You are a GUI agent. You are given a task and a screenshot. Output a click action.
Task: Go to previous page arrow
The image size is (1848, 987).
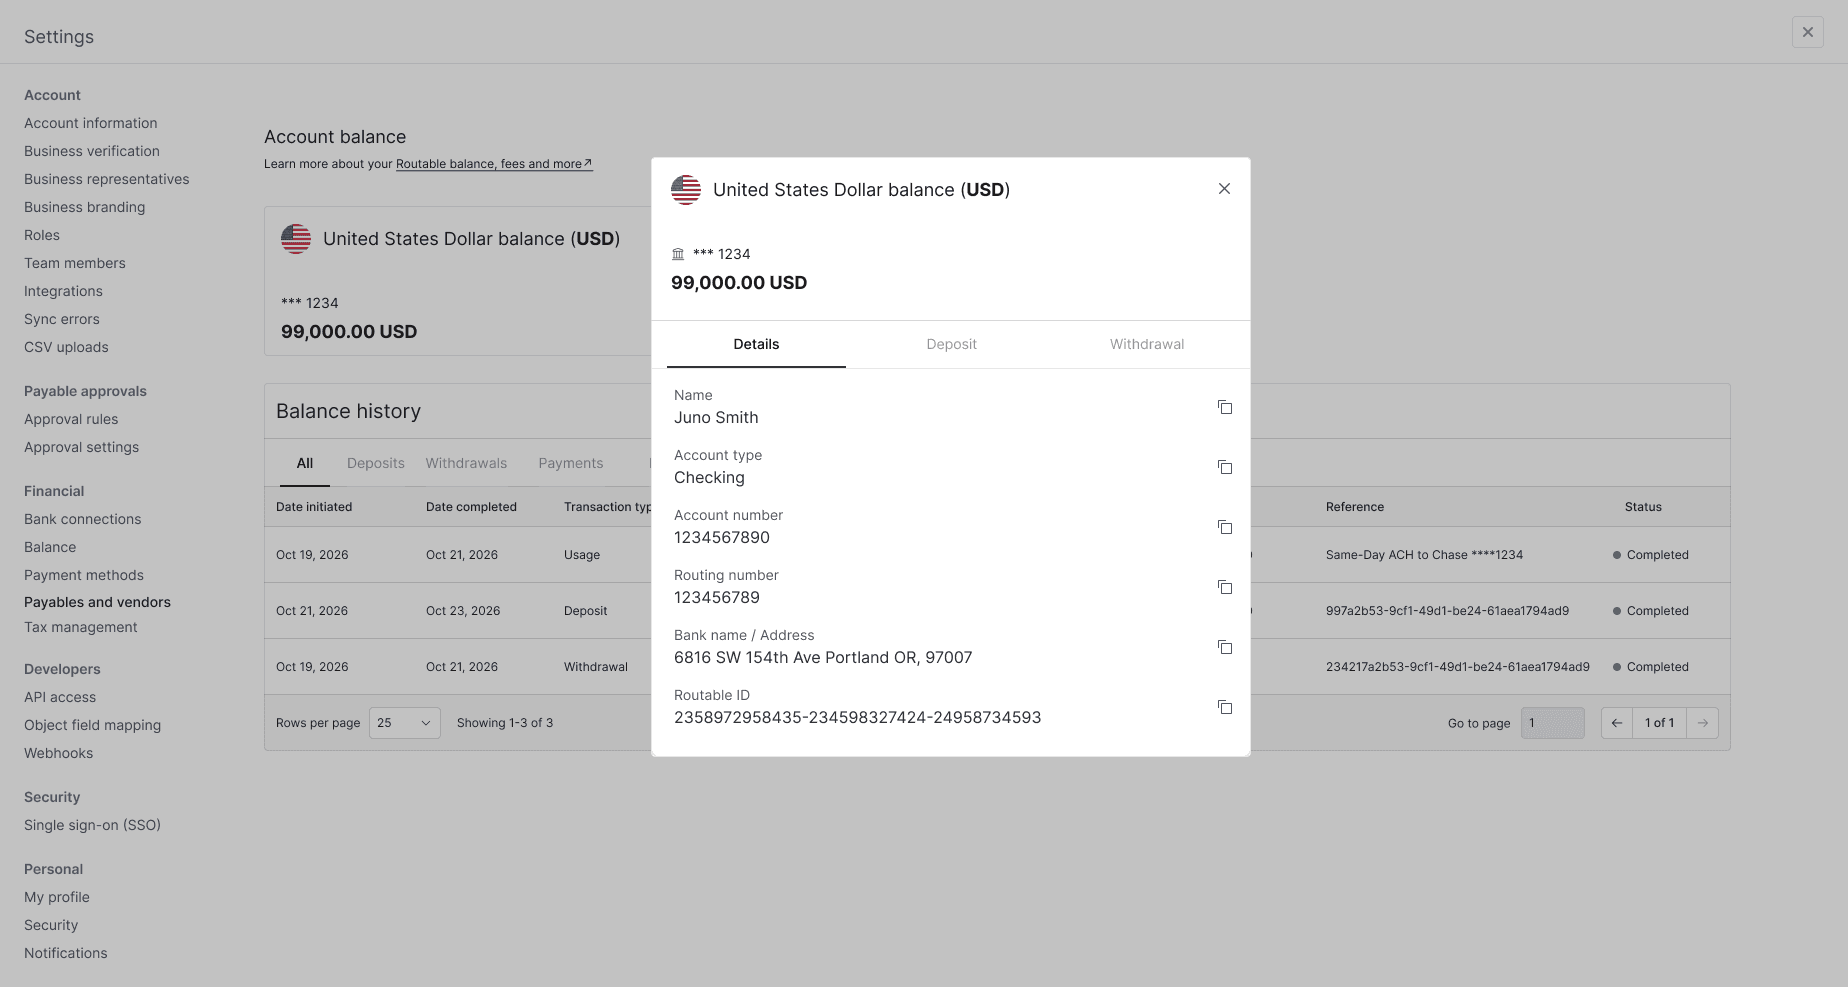click(1617, 723)
